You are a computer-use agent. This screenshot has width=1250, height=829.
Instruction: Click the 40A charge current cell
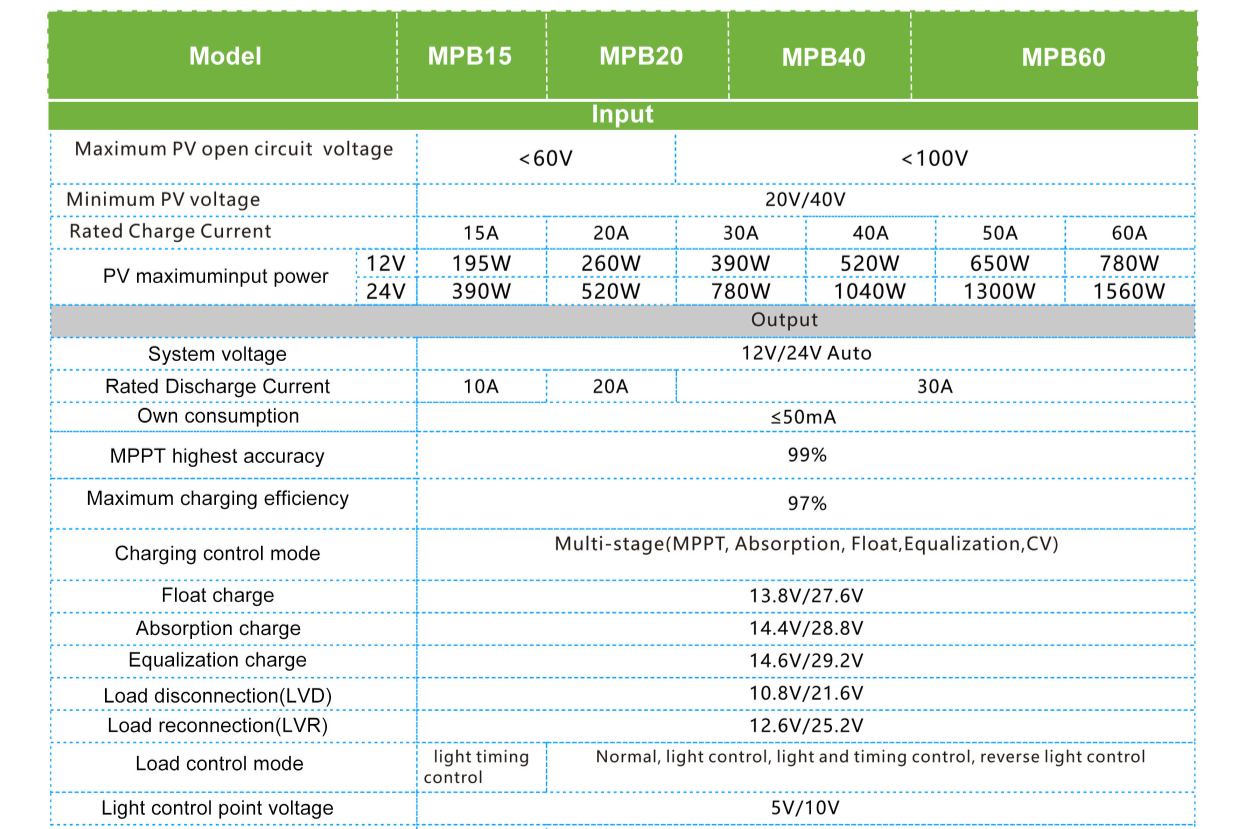870,233
